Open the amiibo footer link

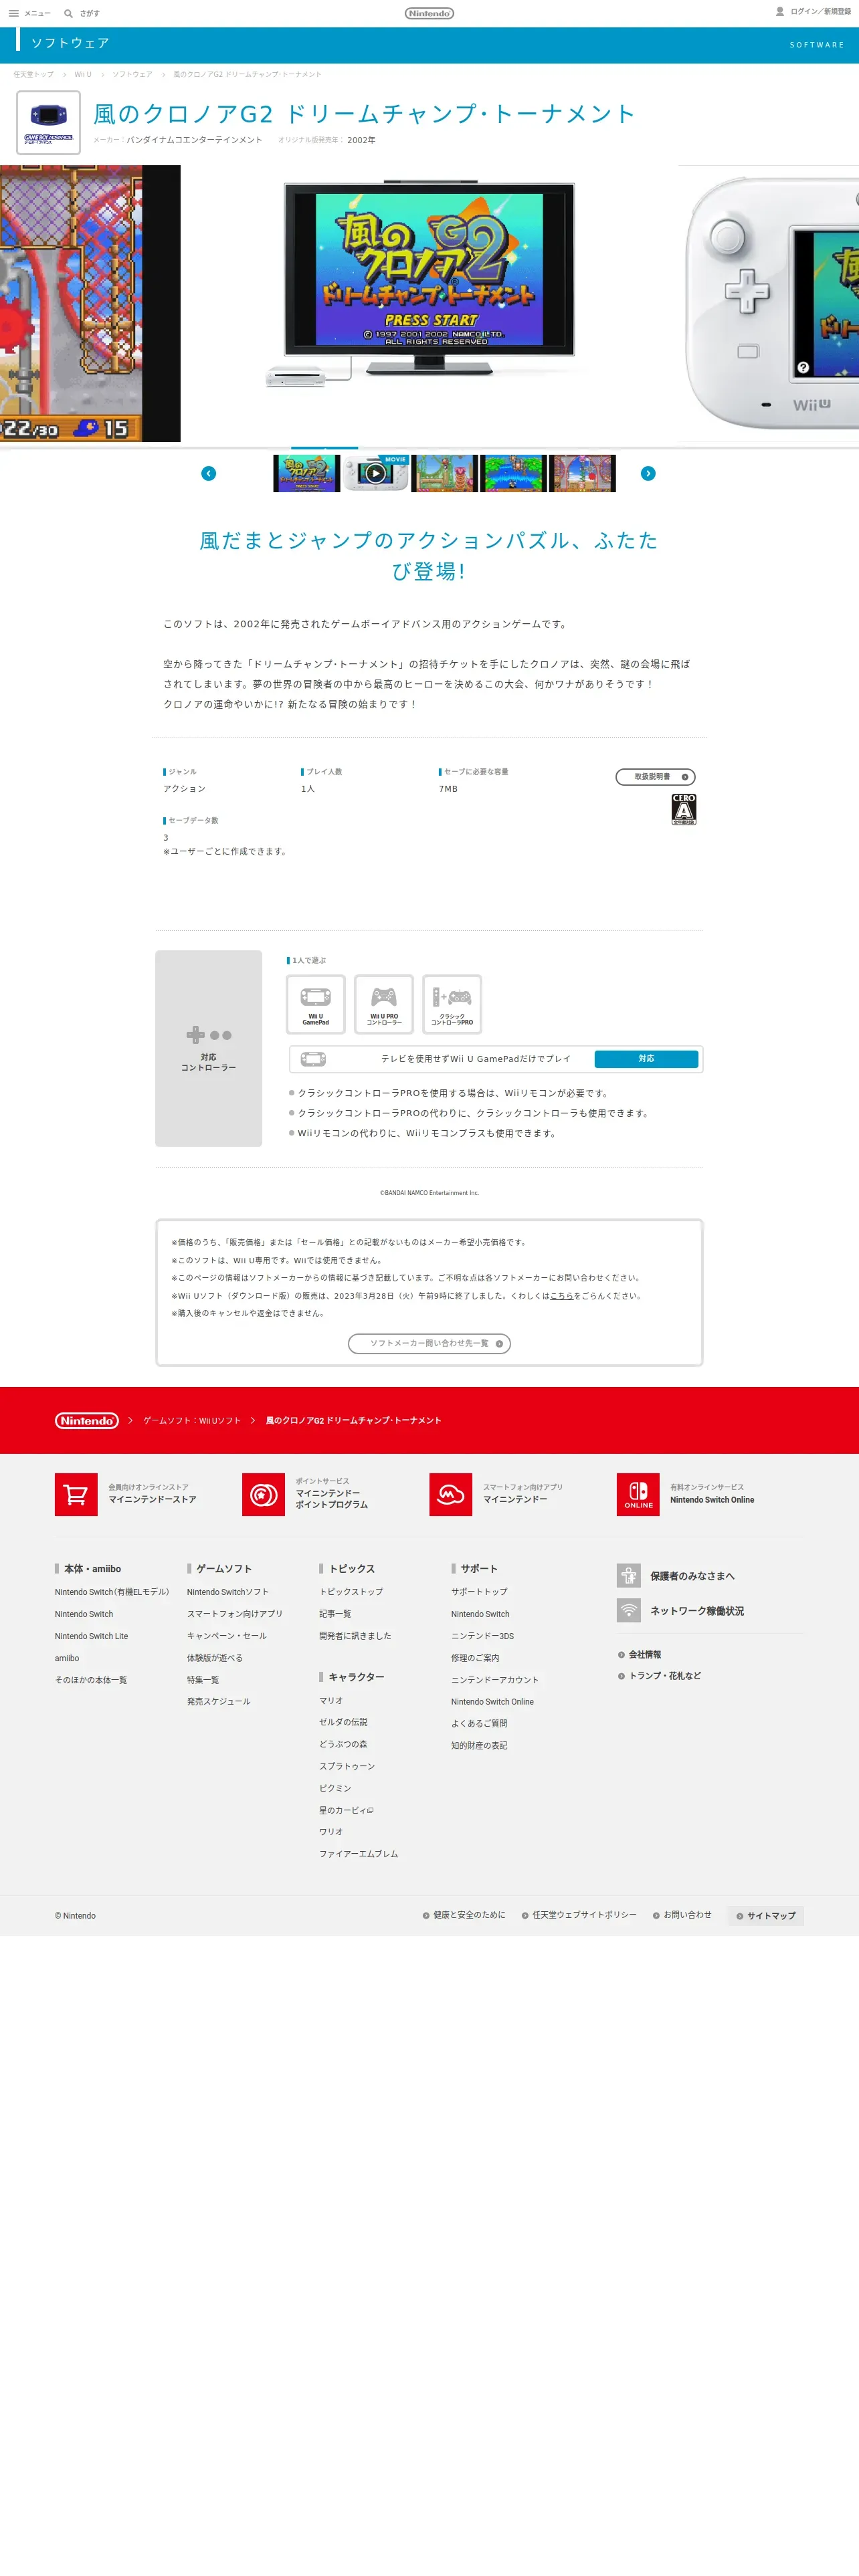pos(67,1658)
